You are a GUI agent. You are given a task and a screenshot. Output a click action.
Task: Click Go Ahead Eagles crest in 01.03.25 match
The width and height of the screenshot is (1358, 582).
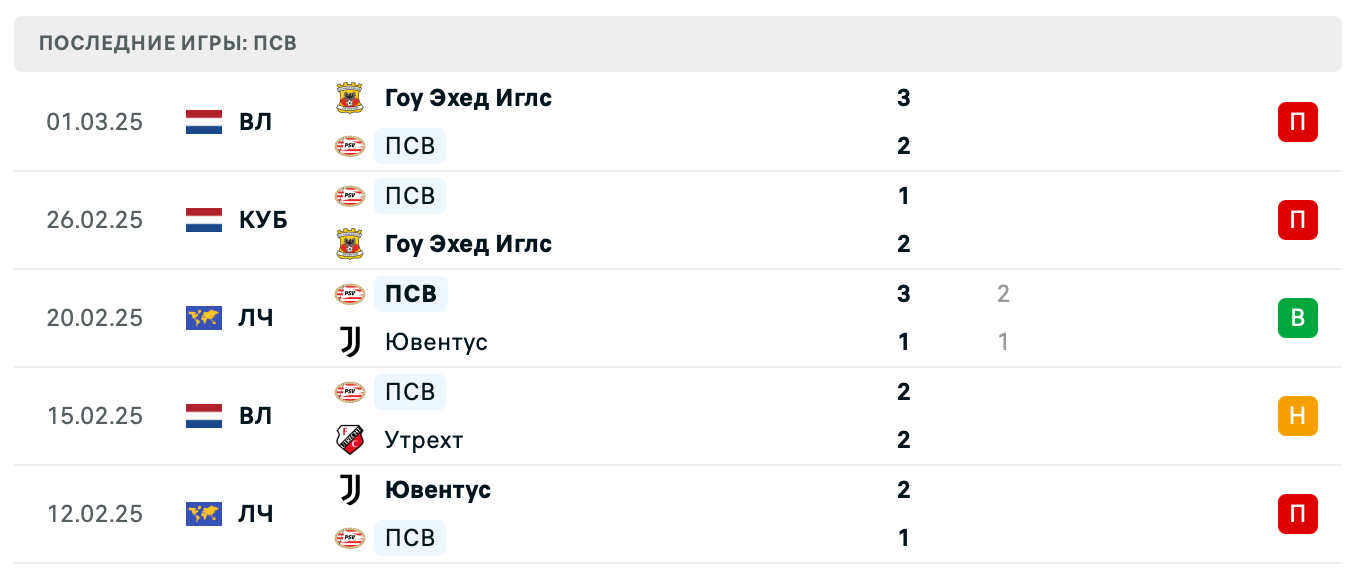349,98
